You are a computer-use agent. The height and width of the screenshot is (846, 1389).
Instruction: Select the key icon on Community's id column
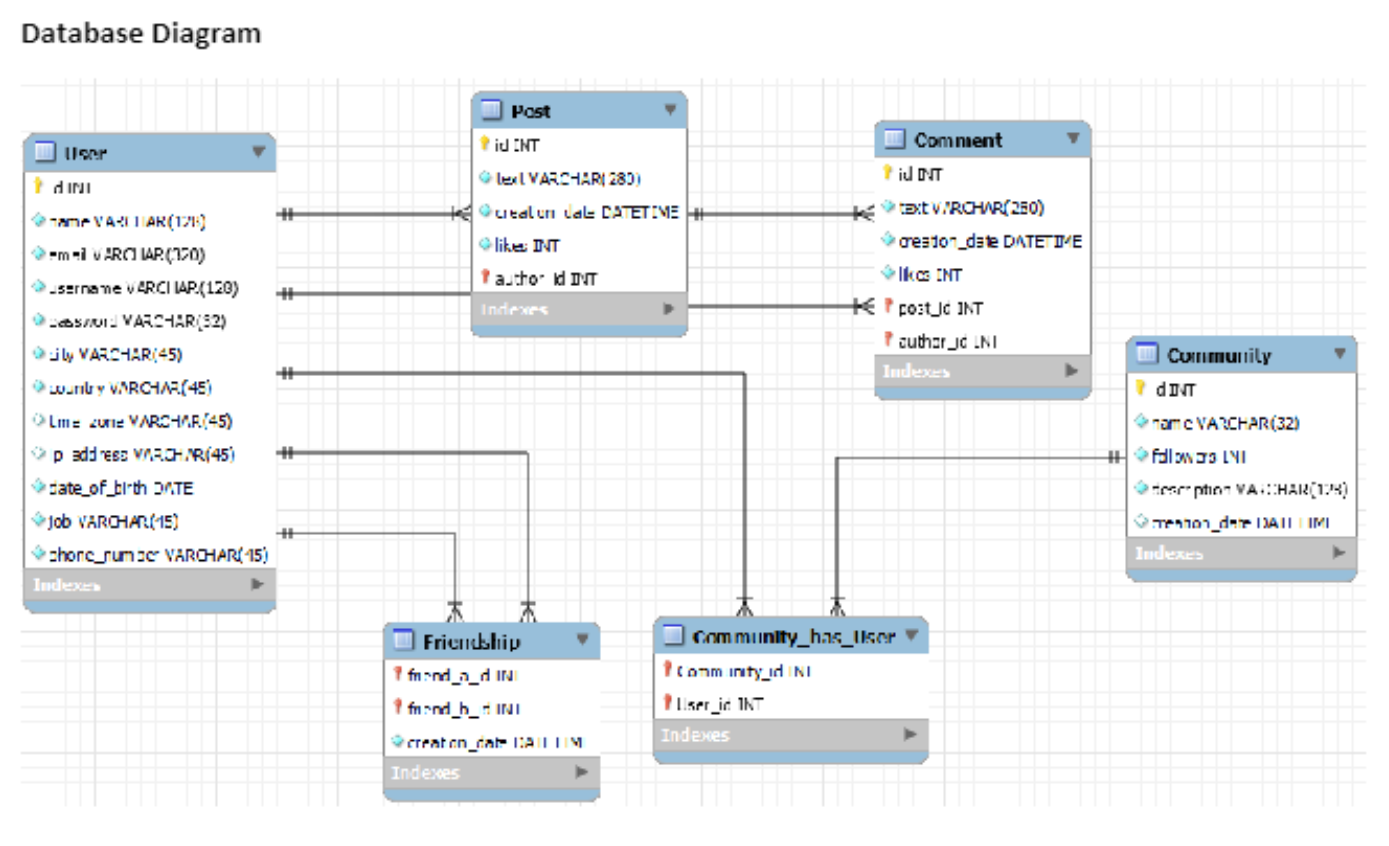1139,389
